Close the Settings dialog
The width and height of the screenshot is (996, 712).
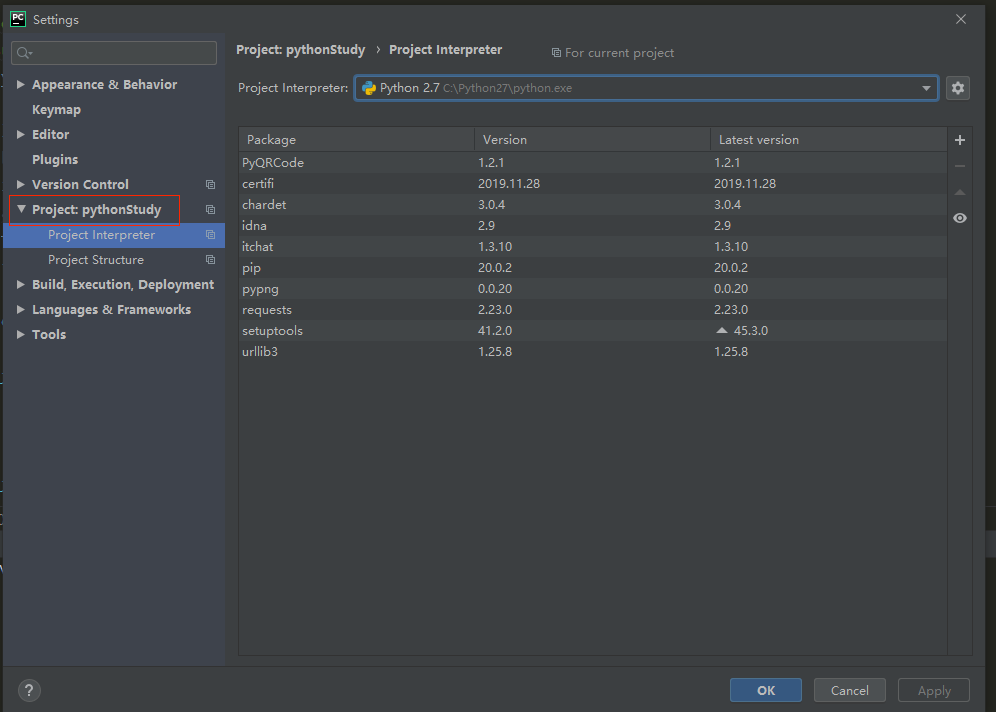(960, 19)
